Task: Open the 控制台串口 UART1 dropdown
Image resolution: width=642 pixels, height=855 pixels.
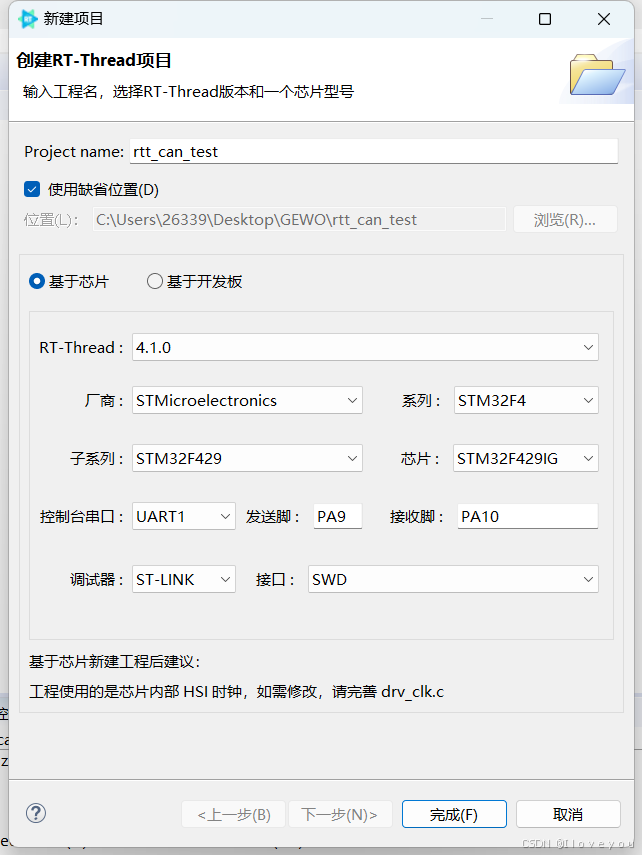Action: point(184,516)
